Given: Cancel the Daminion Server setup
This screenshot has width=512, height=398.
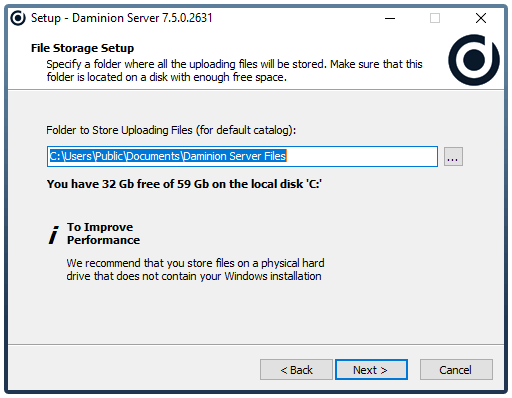Looking at the screenshot, I should click(456, 369).
